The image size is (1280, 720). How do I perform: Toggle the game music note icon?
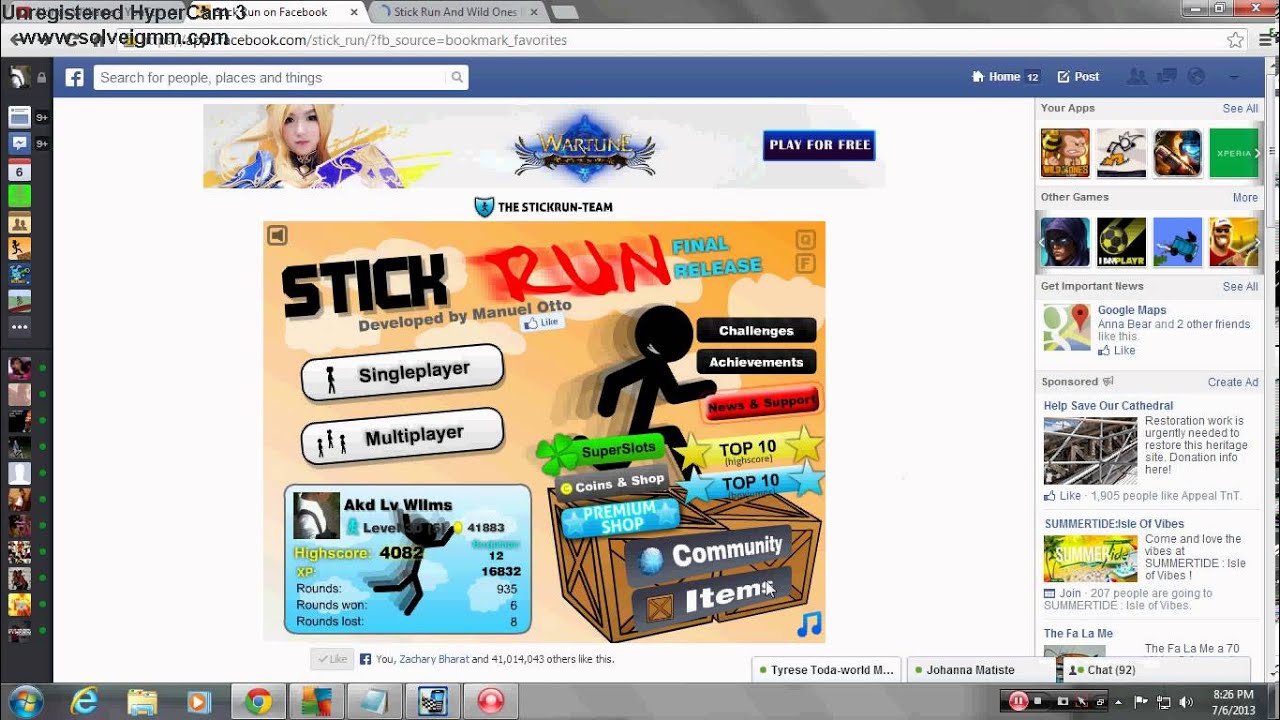809,624
